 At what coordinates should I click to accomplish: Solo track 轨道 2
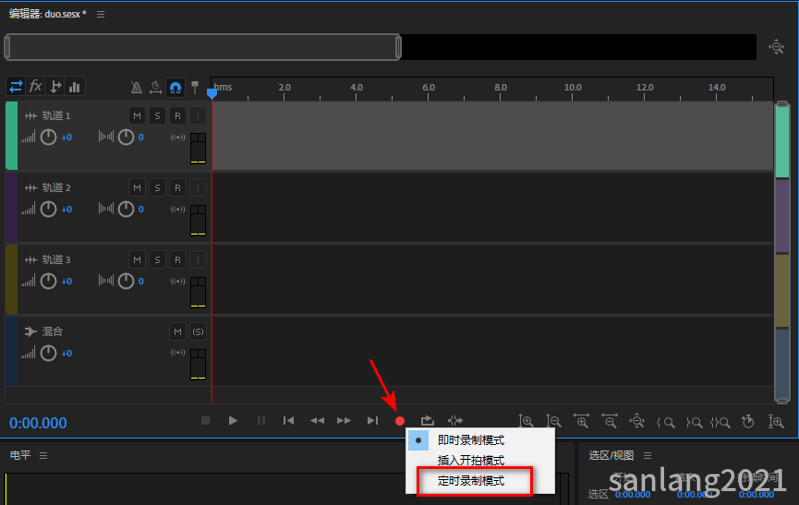[157, 188]
